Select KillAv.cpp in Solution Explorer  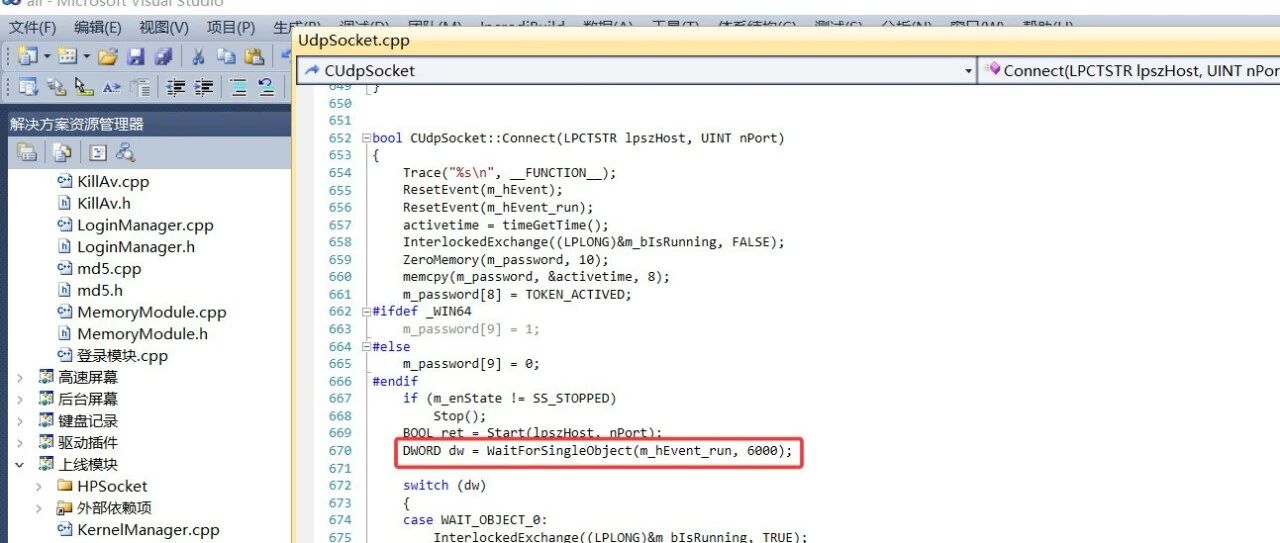click(x=112, y=182)
